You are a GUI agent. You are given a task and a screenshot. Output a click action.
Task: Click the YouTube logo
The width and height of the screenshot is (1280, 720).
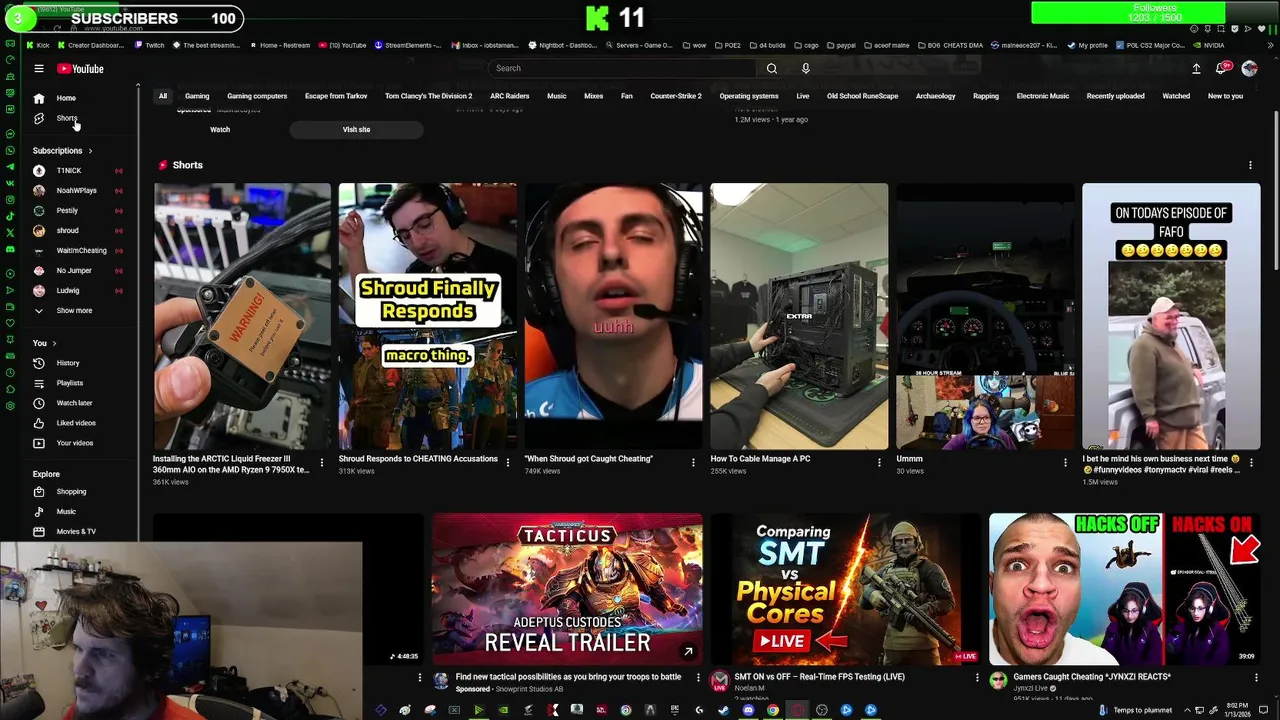coord(80,69)
